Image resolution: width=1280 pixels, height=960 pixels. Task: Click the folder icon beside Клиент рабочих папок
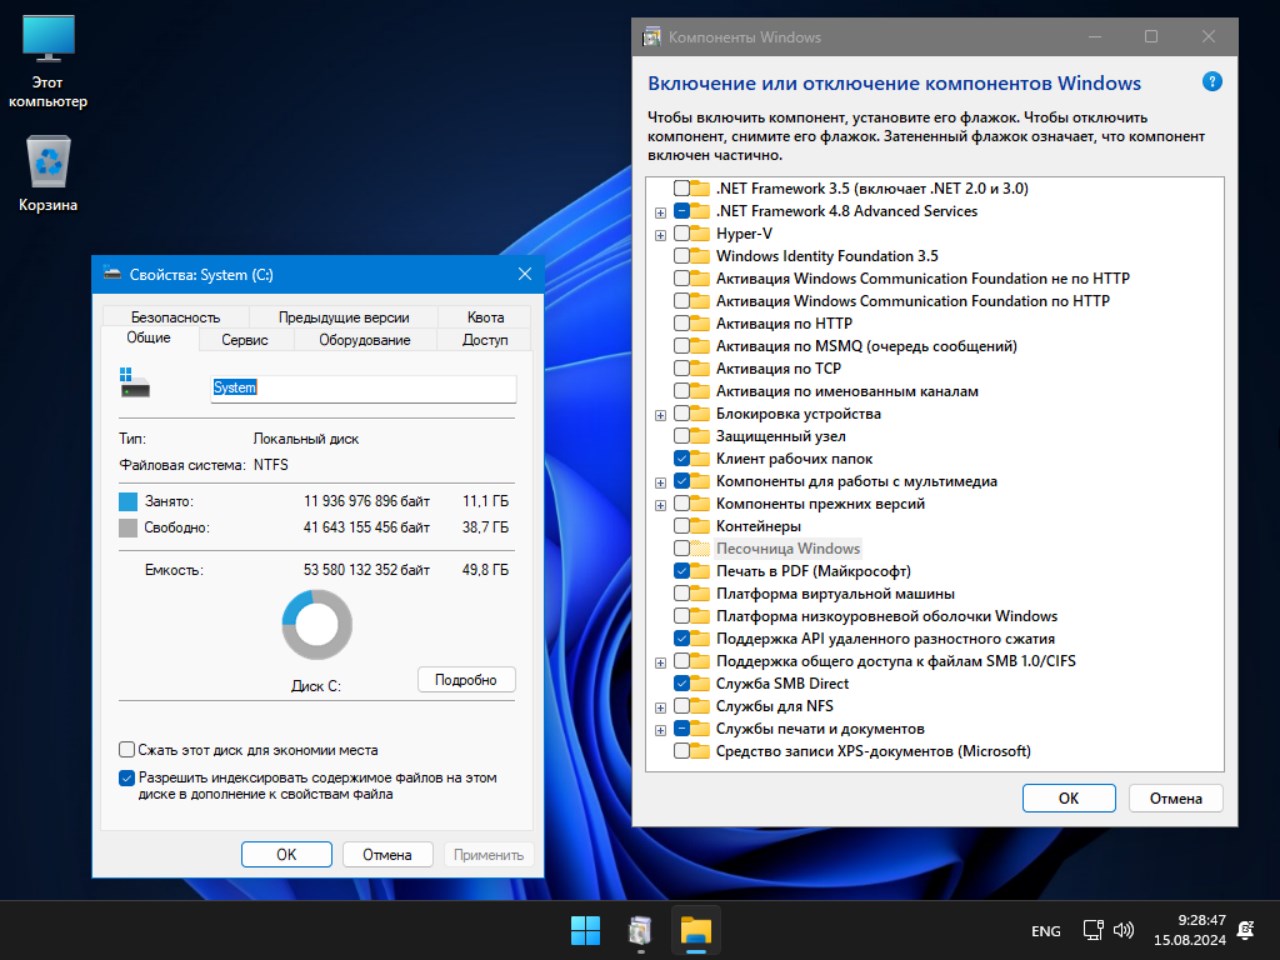[700, 458]
